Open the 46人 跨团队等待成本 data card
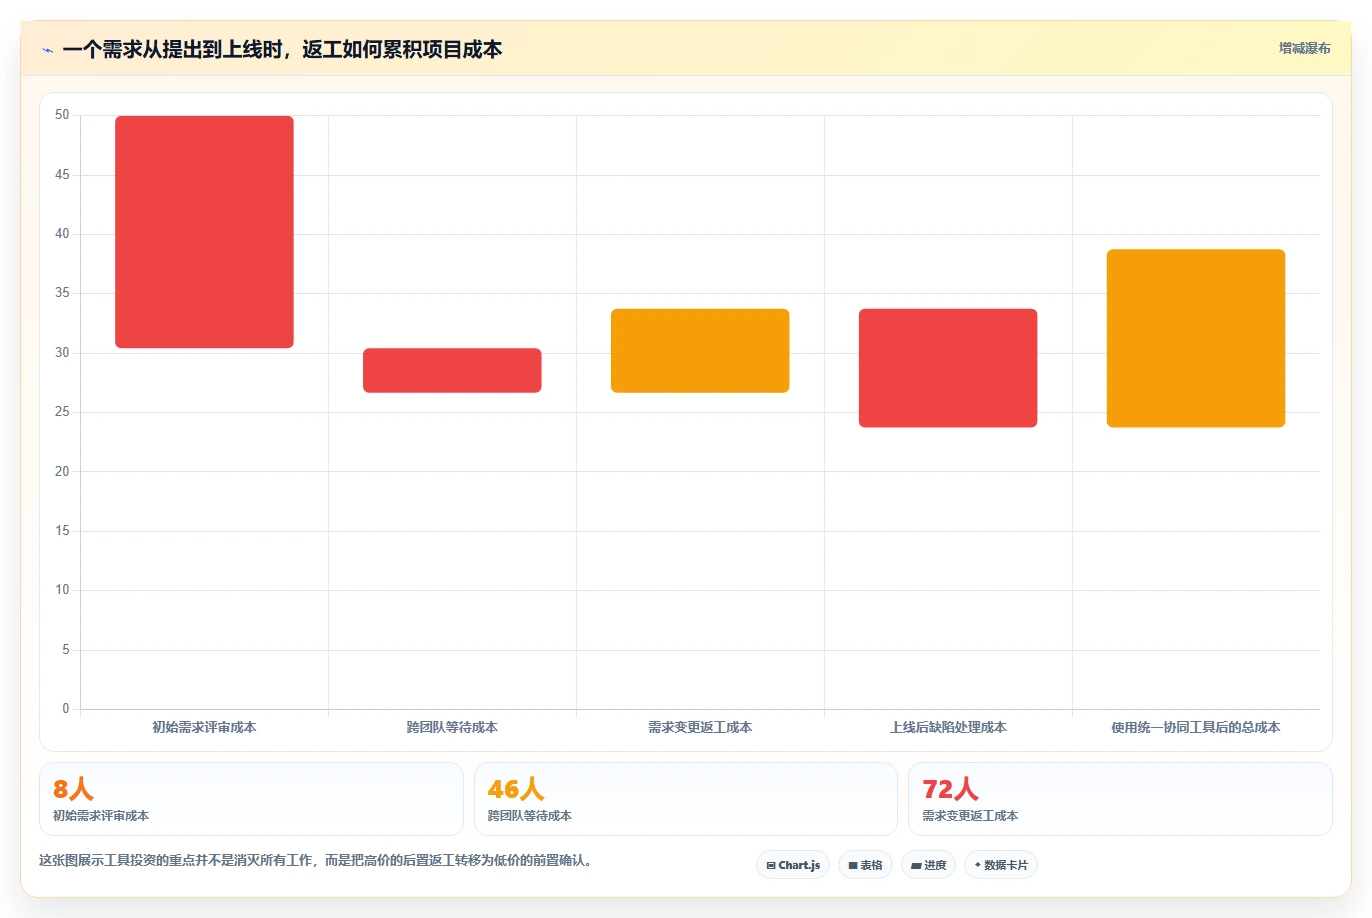This screenshot has height=918, width=1372. coord(685,799)
